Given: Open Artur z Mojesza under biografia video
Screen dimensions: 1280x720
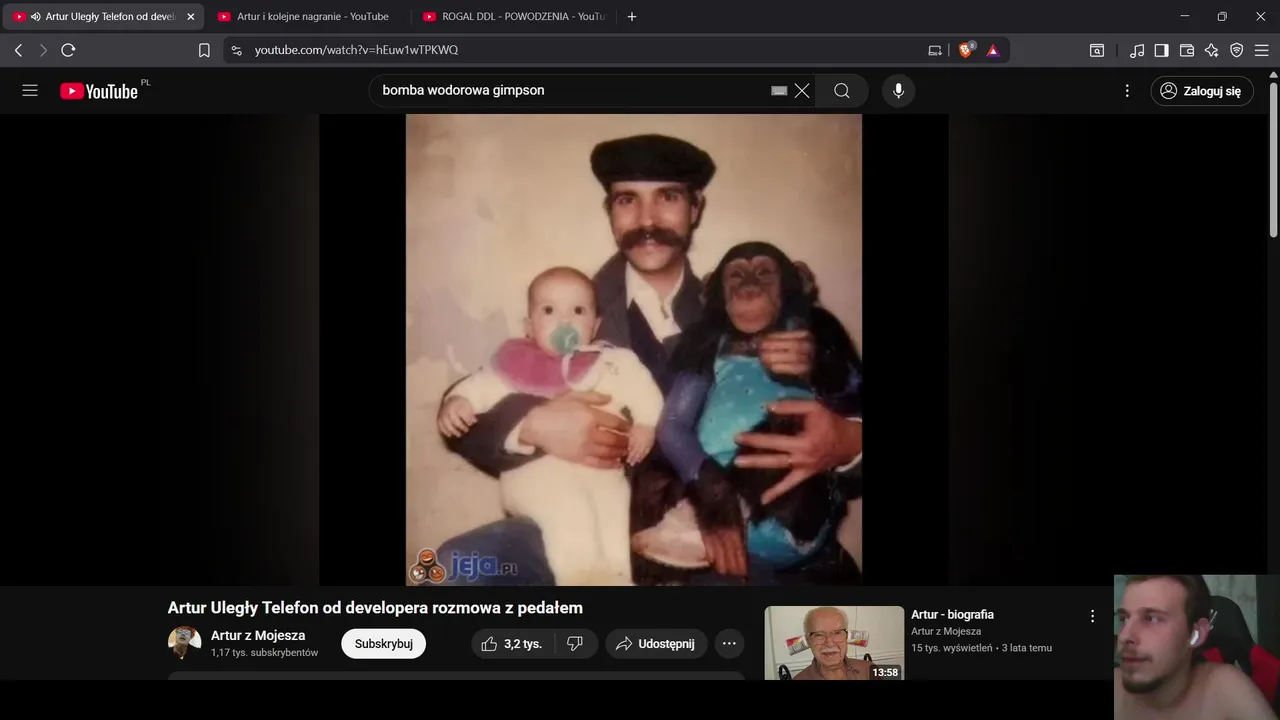Looking at the screenshot, I should click(x=946, y=631).
